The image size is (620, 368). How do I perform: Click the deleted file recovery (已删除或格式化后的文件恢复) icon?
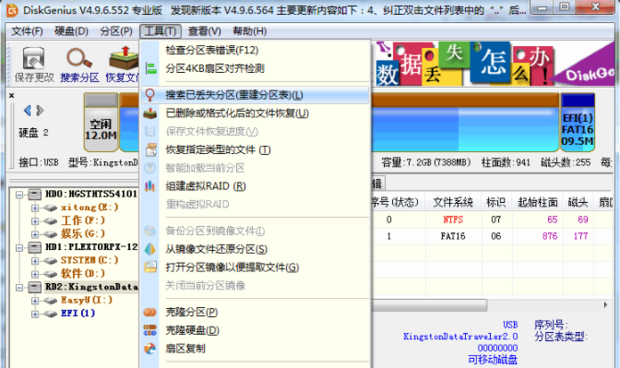(150, 113)
